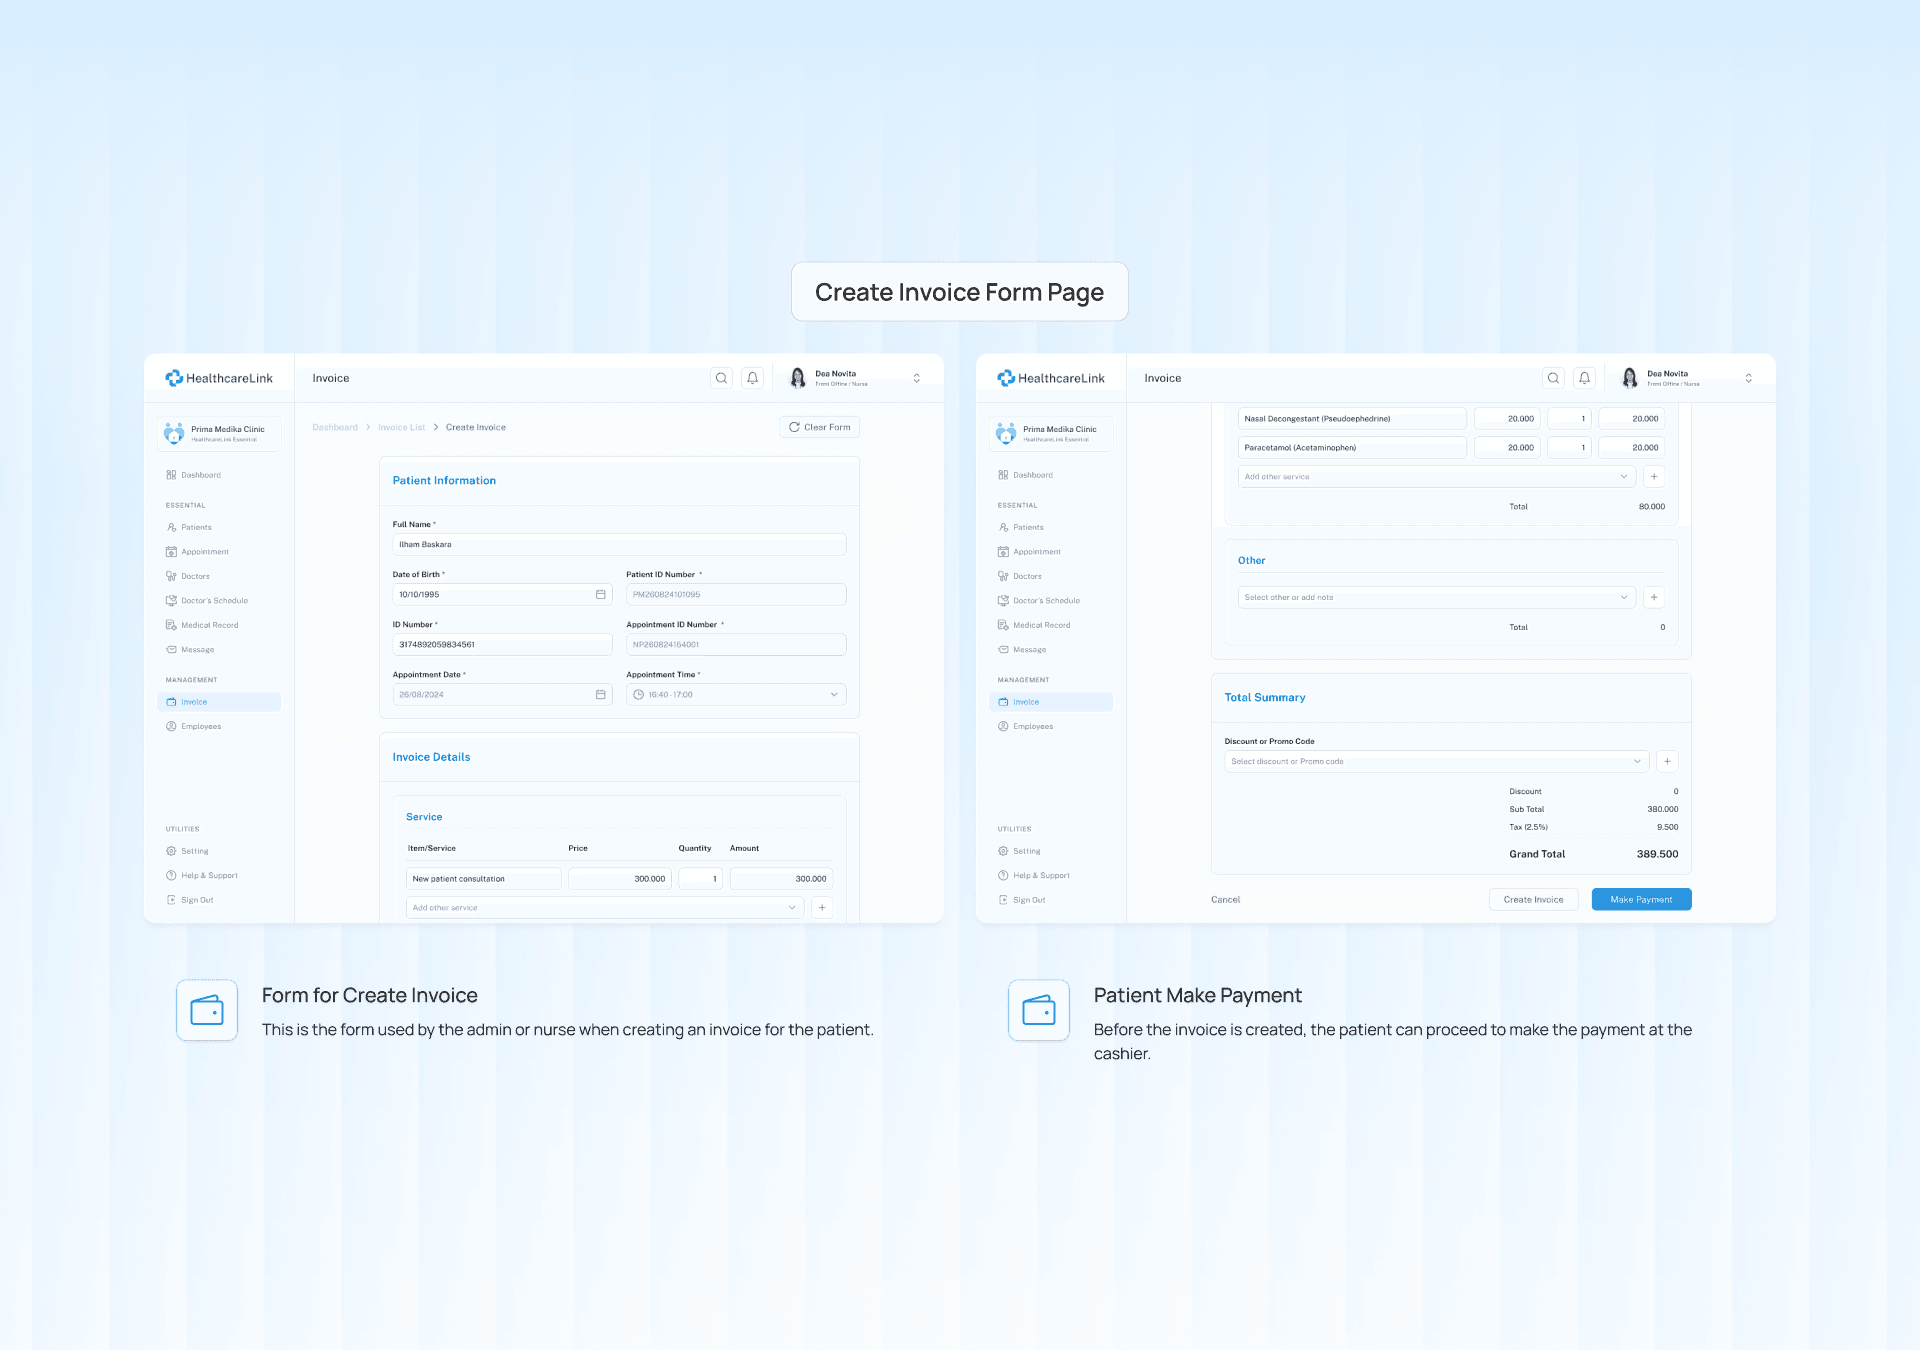
Task: Click the quantity box for New patient consultation
Action: point(700,878)
